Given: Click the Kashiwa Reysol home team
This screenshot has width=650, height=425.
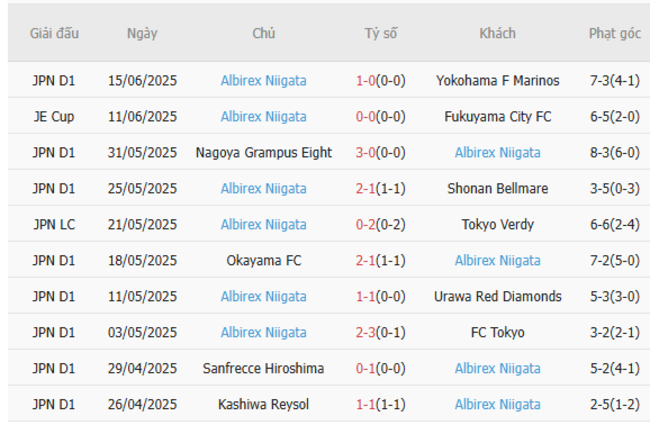Looking at the screenshot, I should [x=263, y=405].
